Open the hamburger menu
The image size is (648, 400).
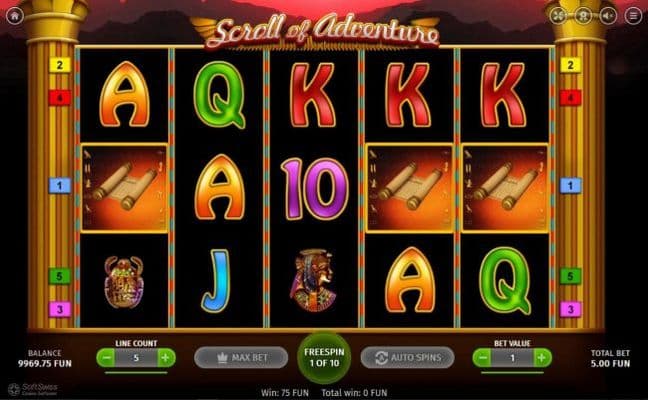click(633, 16)
